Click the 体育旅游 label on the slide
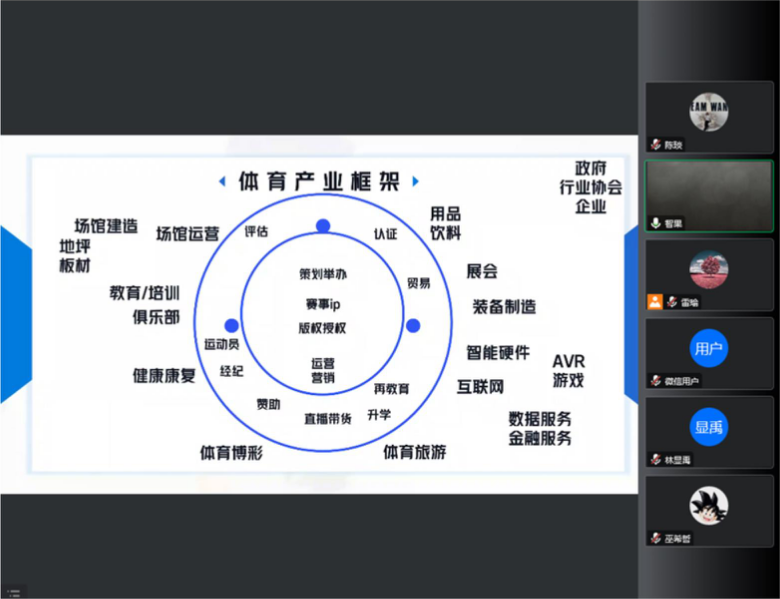The image size is (780, 599). click(x=415, y=452)
